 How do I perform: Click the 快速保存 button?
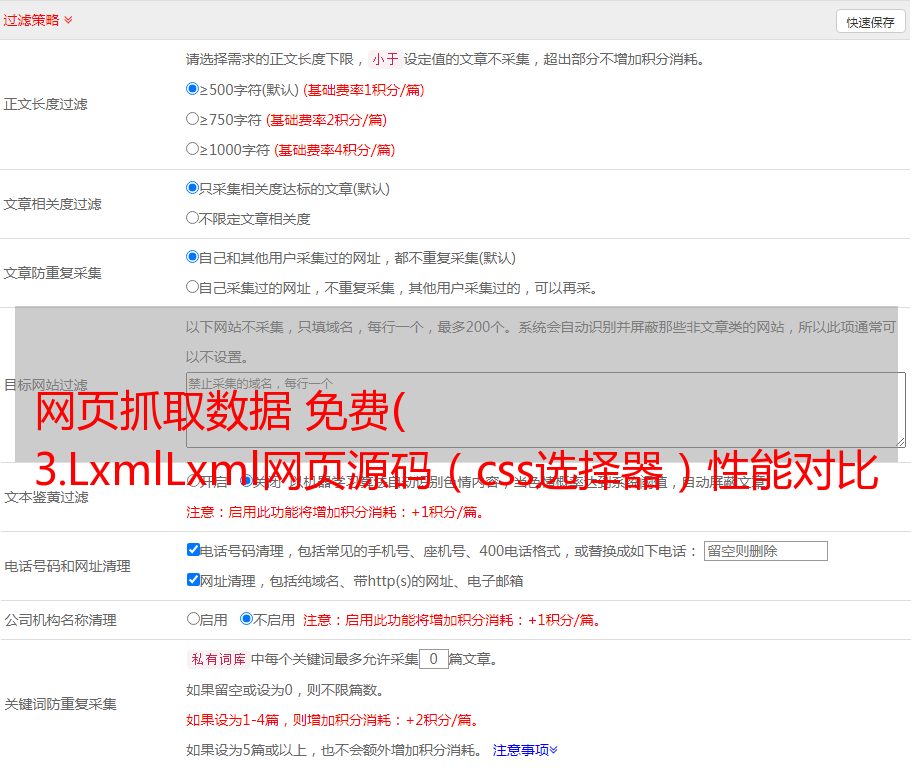coord(870,22)
